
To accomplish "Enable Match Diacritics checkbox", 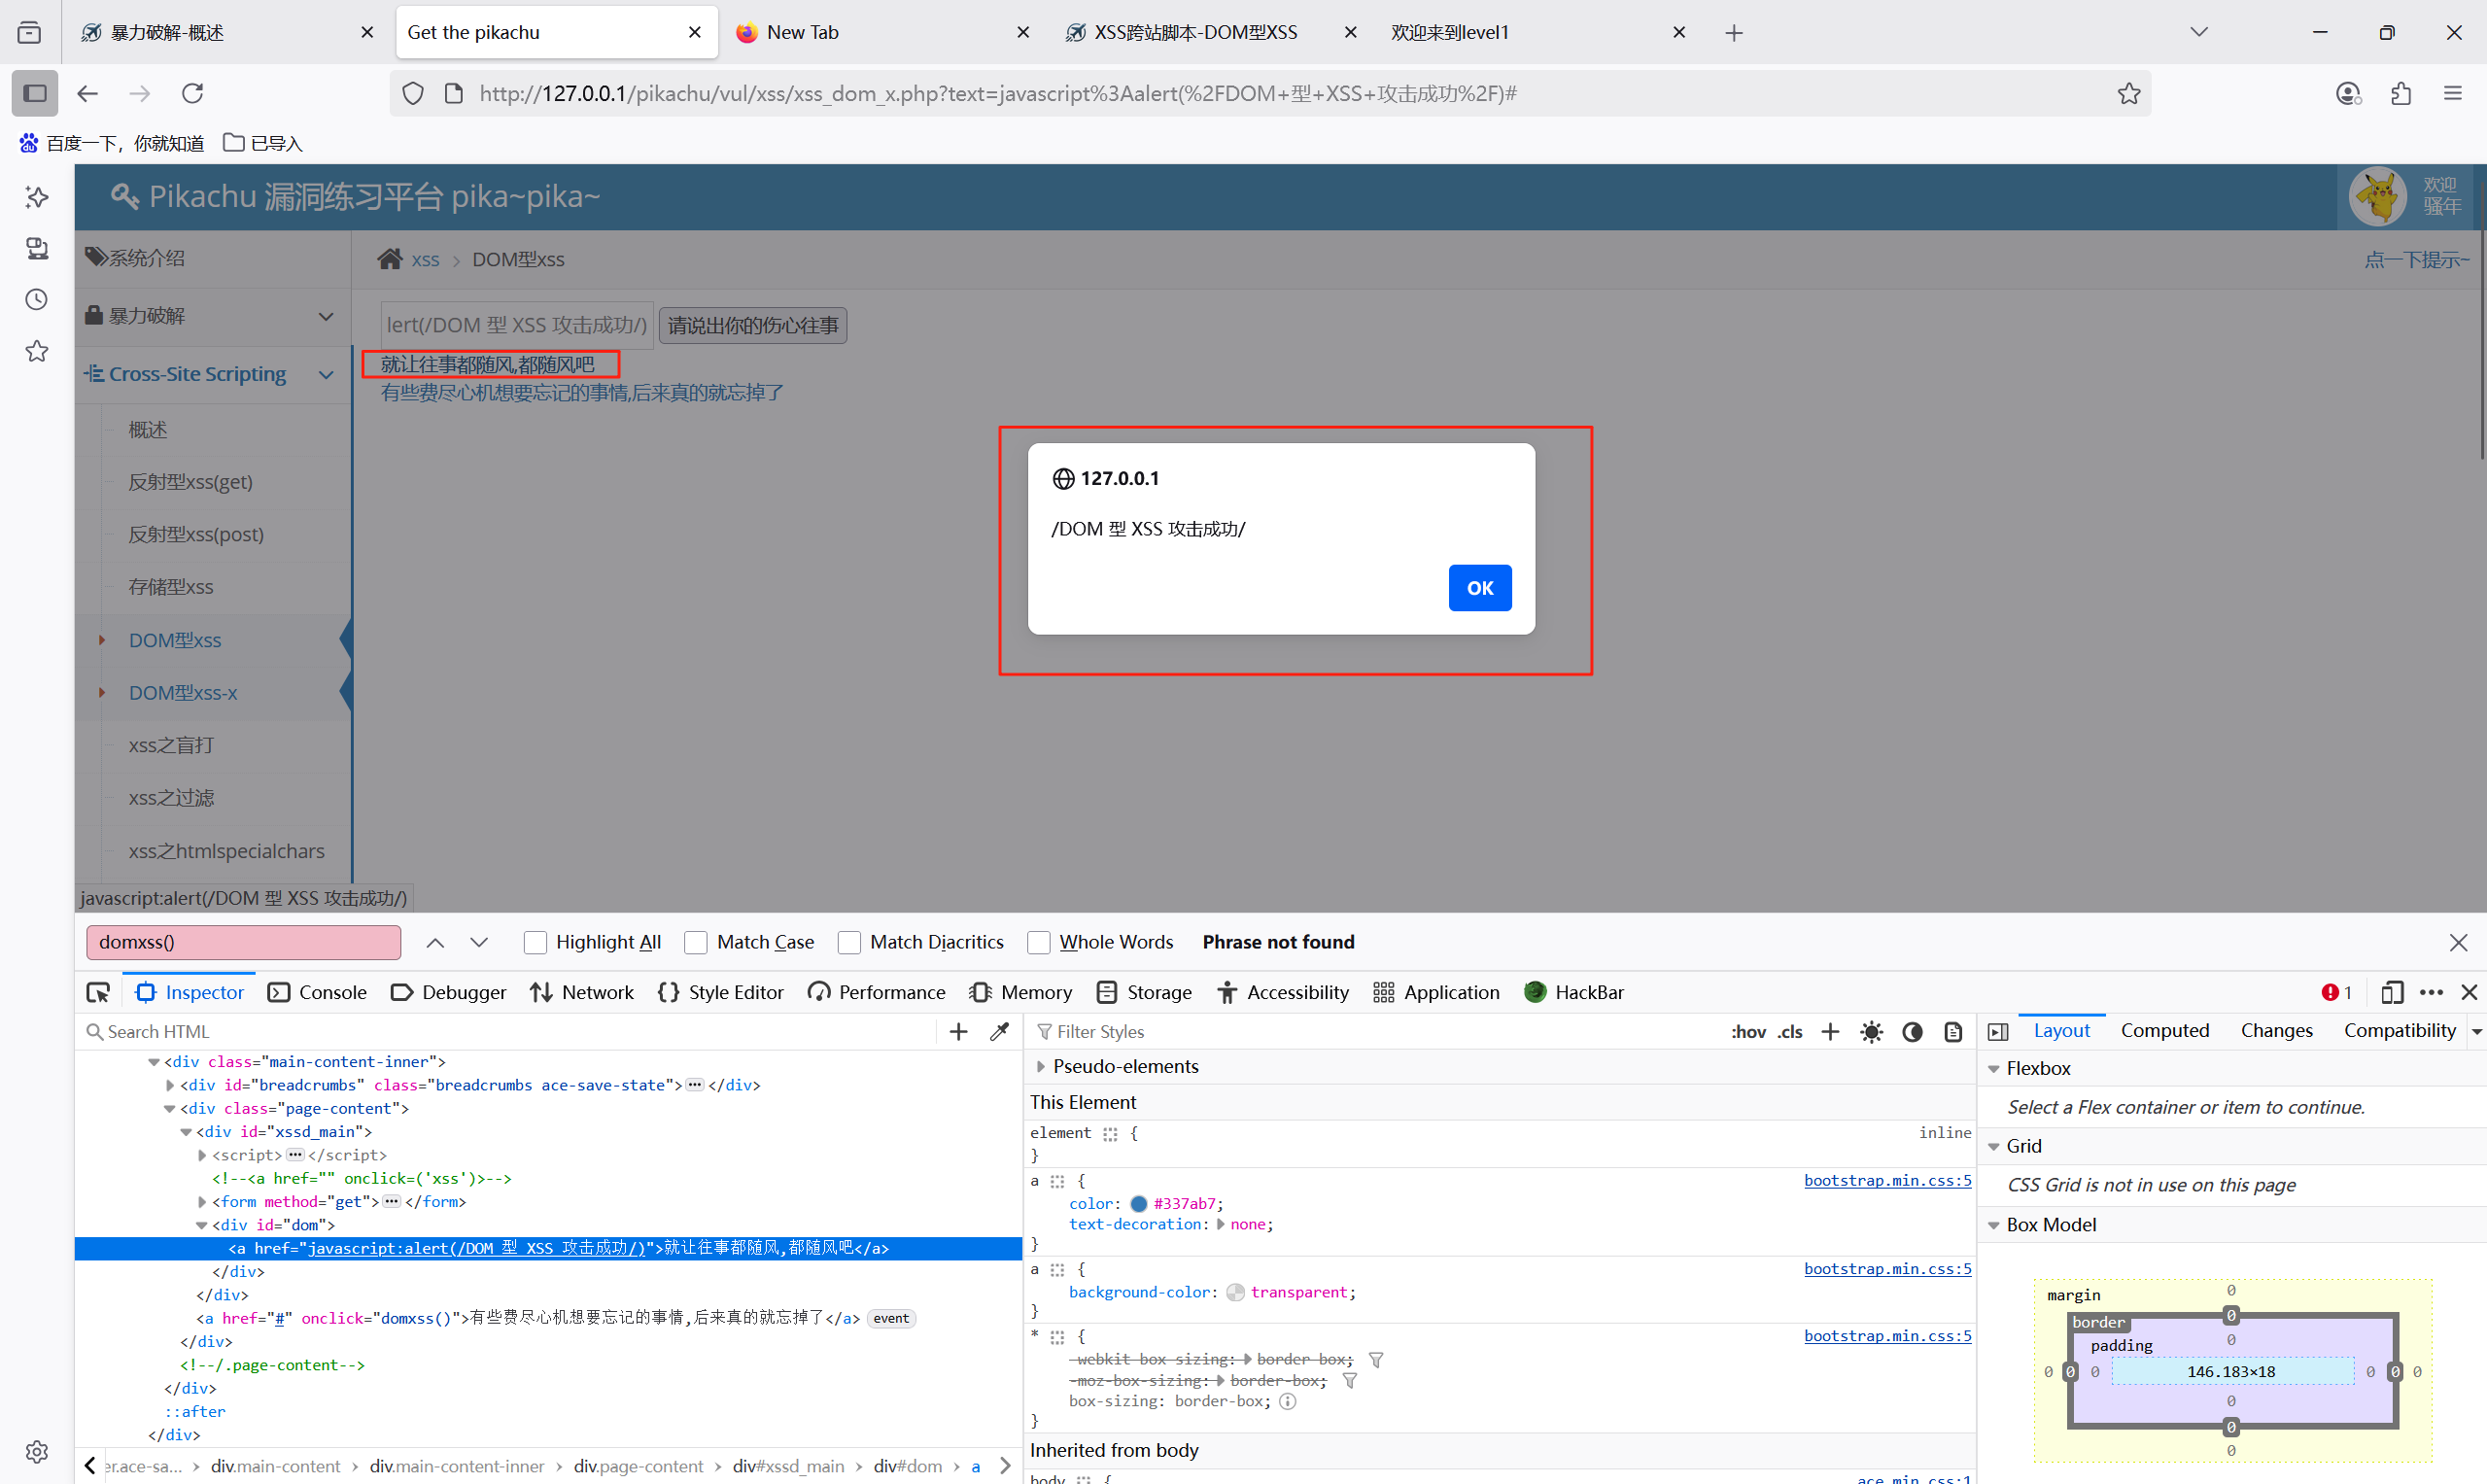I will point(849,942).
